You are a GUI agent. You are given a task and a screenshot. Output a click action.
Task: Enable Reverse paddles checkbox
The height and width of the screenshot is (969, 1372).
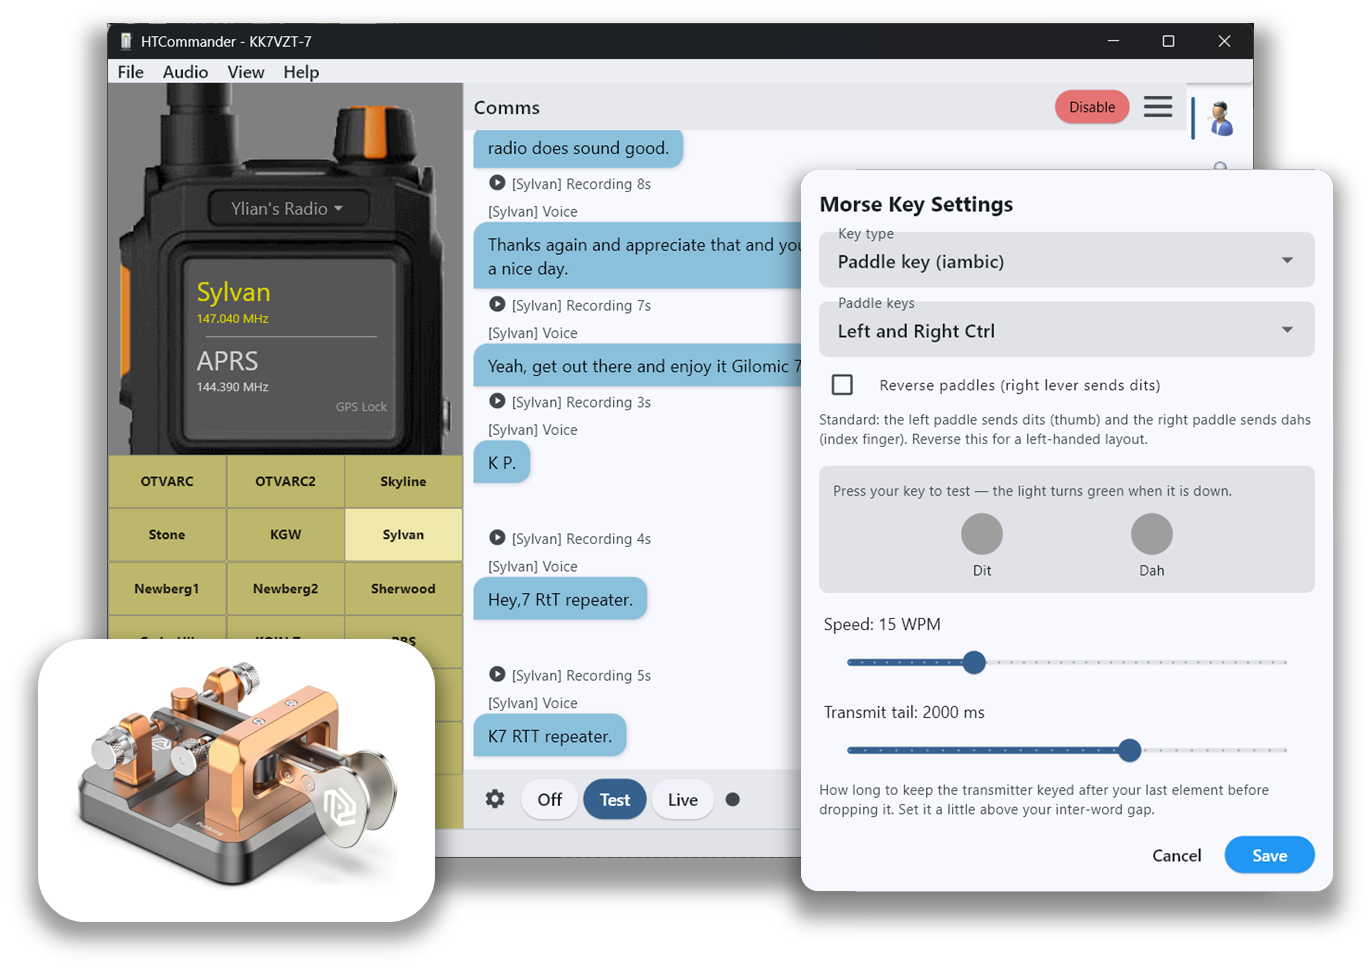[843, 385]
